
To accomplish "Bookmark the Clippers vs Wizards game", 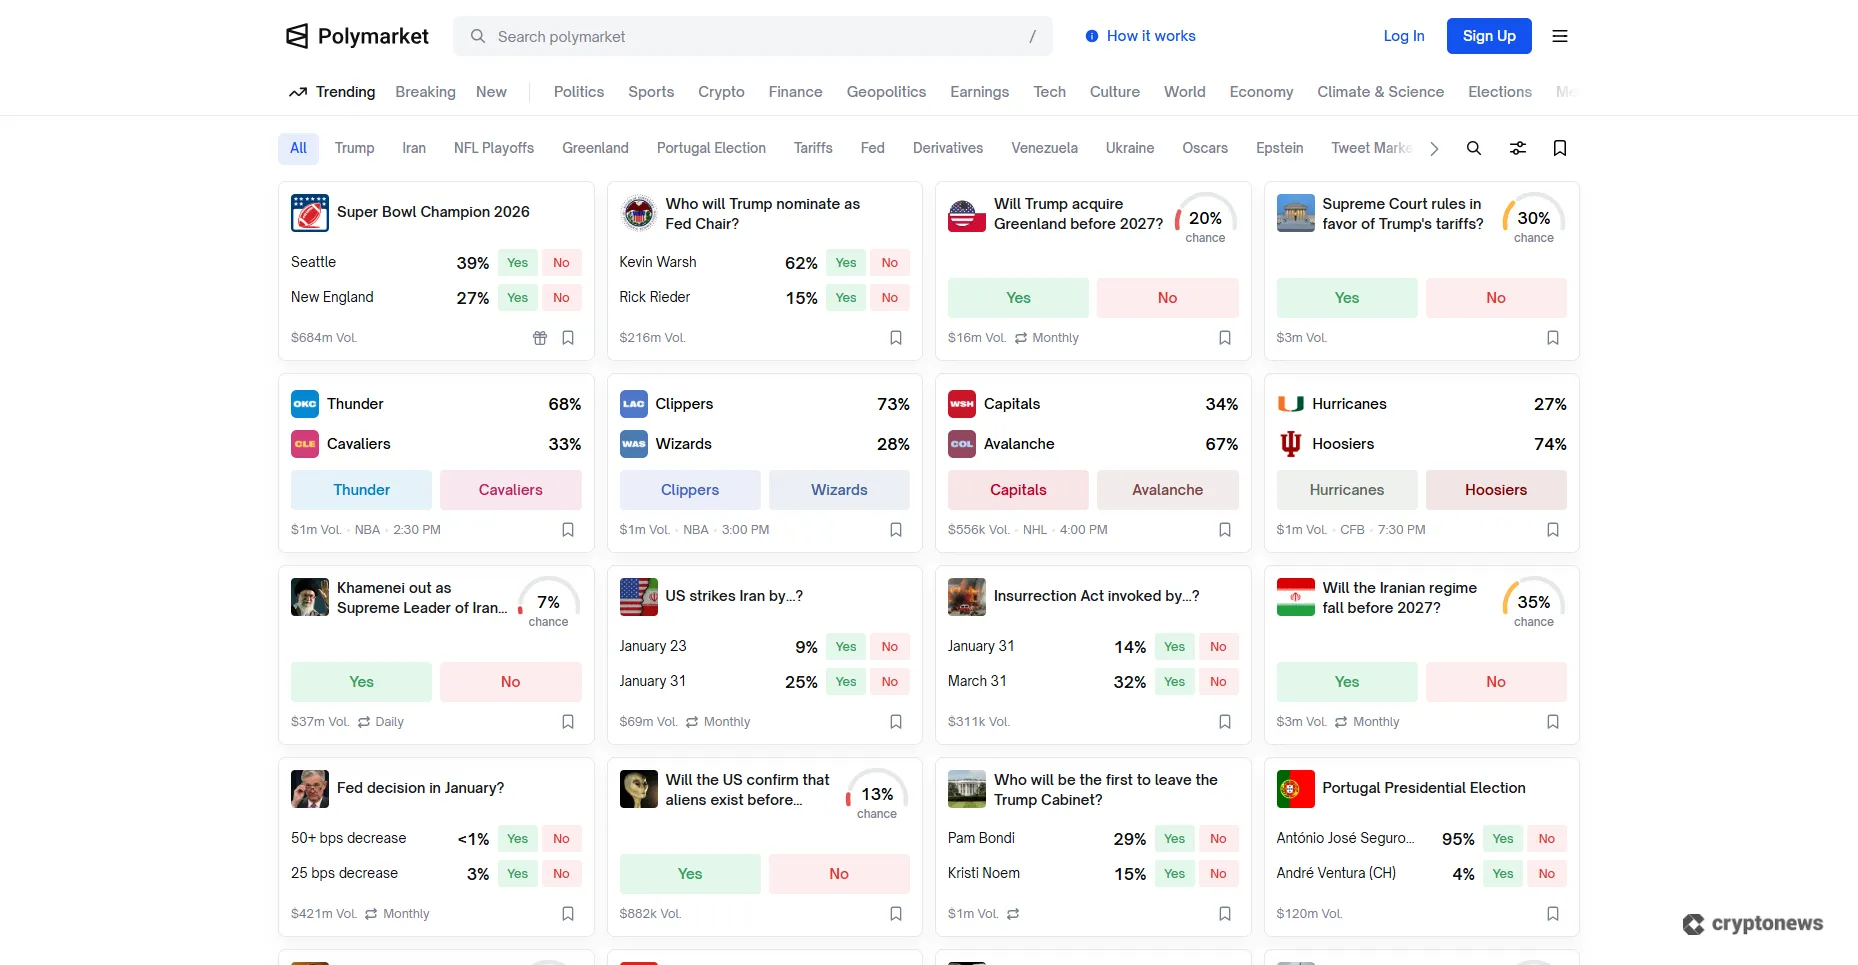I will coord(896,530).
